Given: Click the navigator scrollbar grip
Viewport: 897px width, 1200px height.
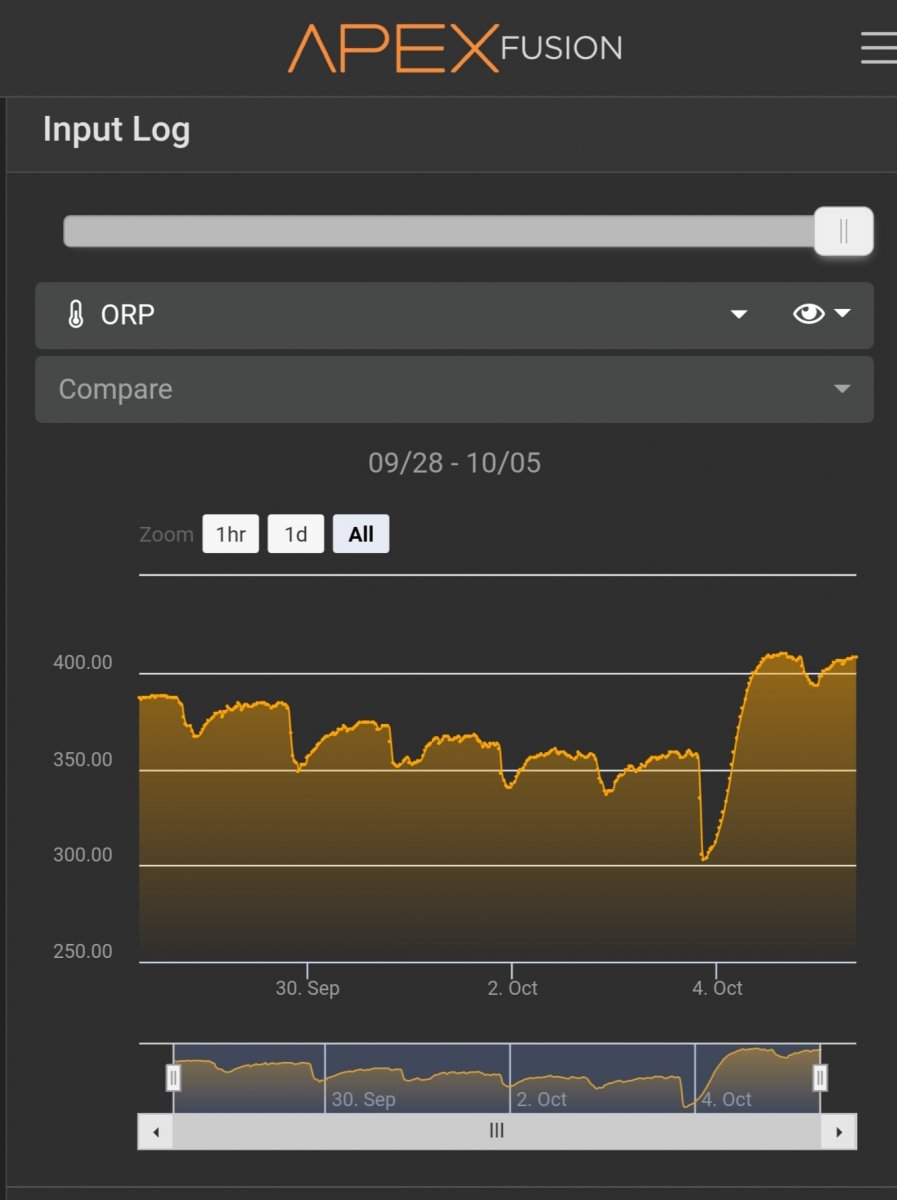Looking at the screenshot, I should pos(497,1132).
